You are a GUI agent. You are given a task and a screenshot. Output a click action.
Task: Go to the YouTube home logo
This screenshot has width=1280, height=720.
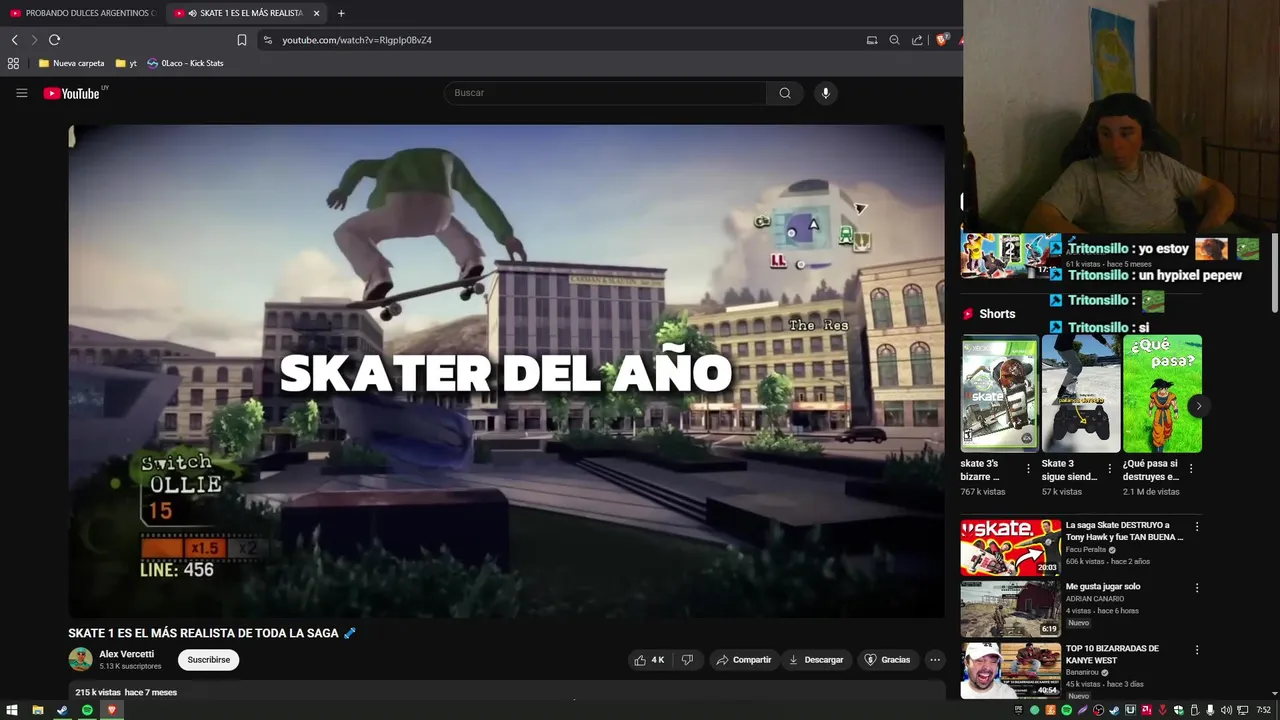[72, 93]
